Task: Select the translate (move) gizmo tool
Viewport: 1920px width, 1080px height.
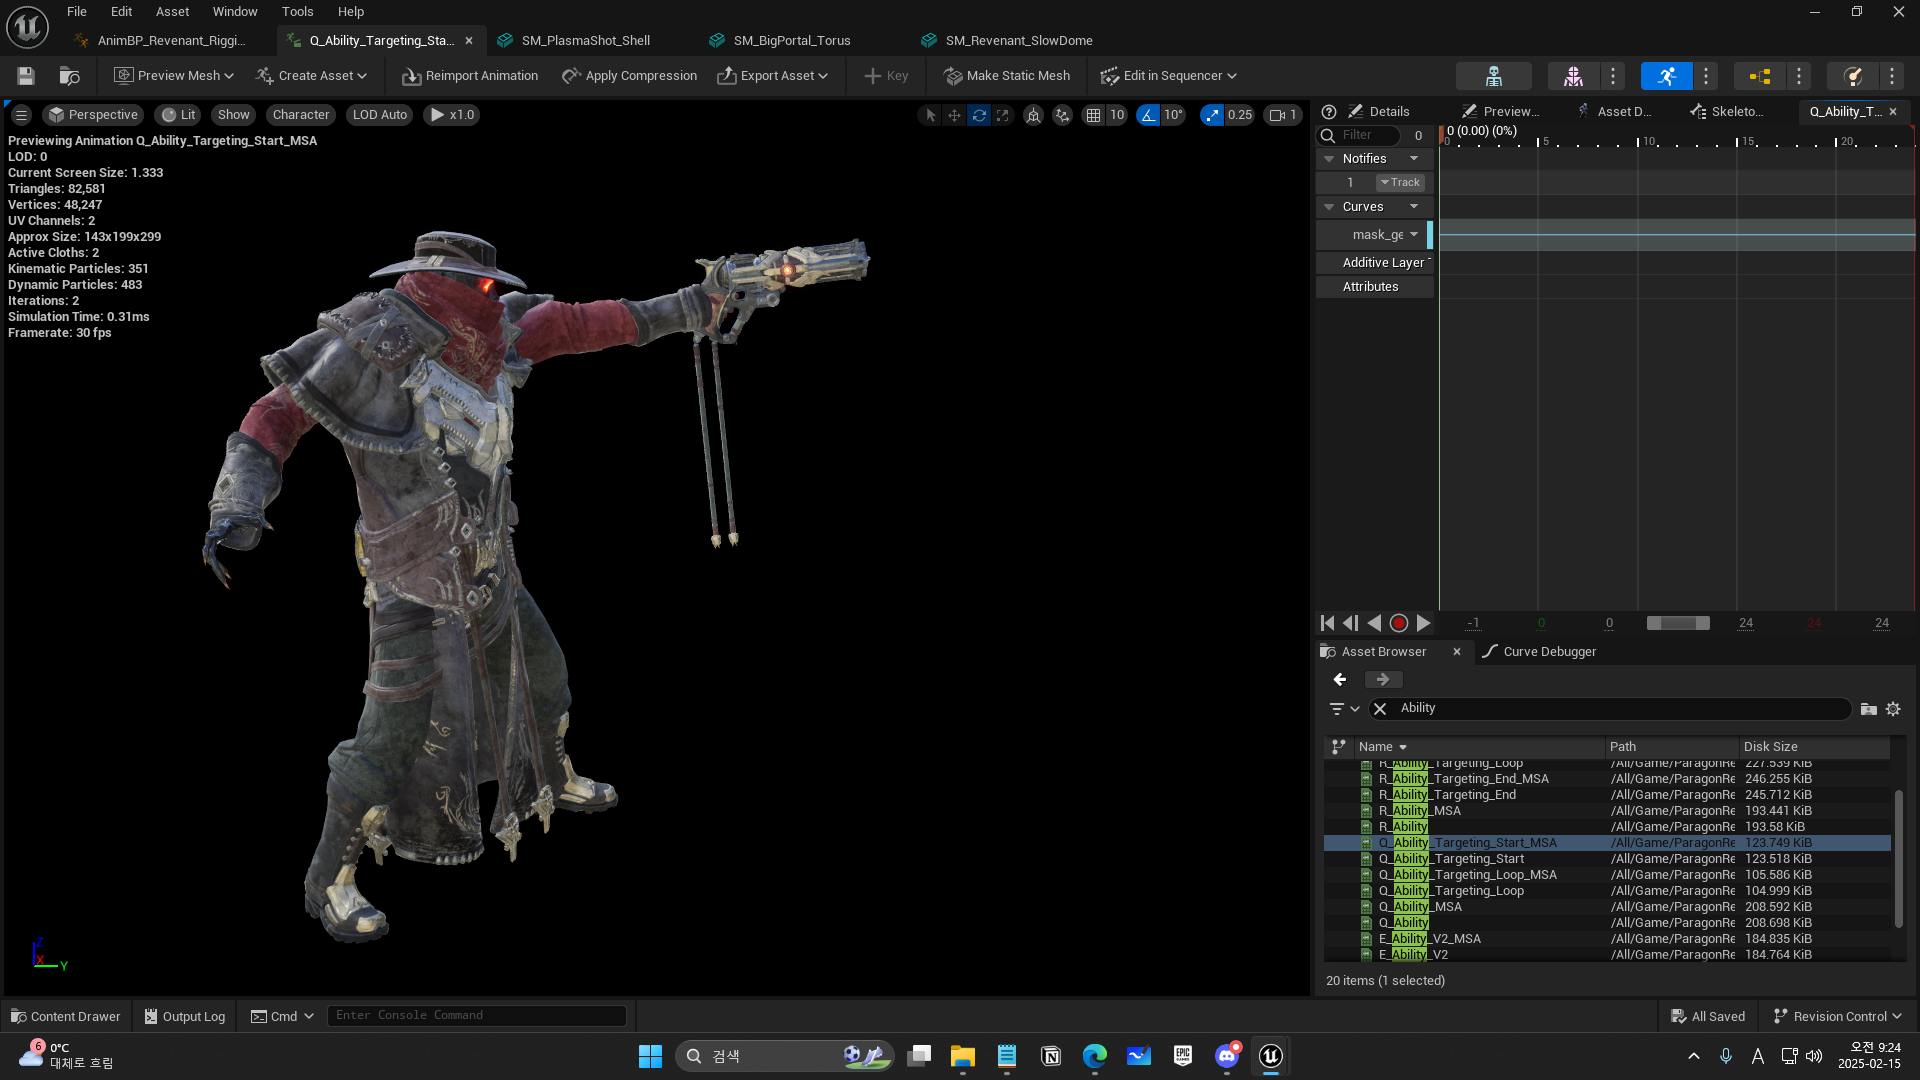Action: (x=954, y=115)
